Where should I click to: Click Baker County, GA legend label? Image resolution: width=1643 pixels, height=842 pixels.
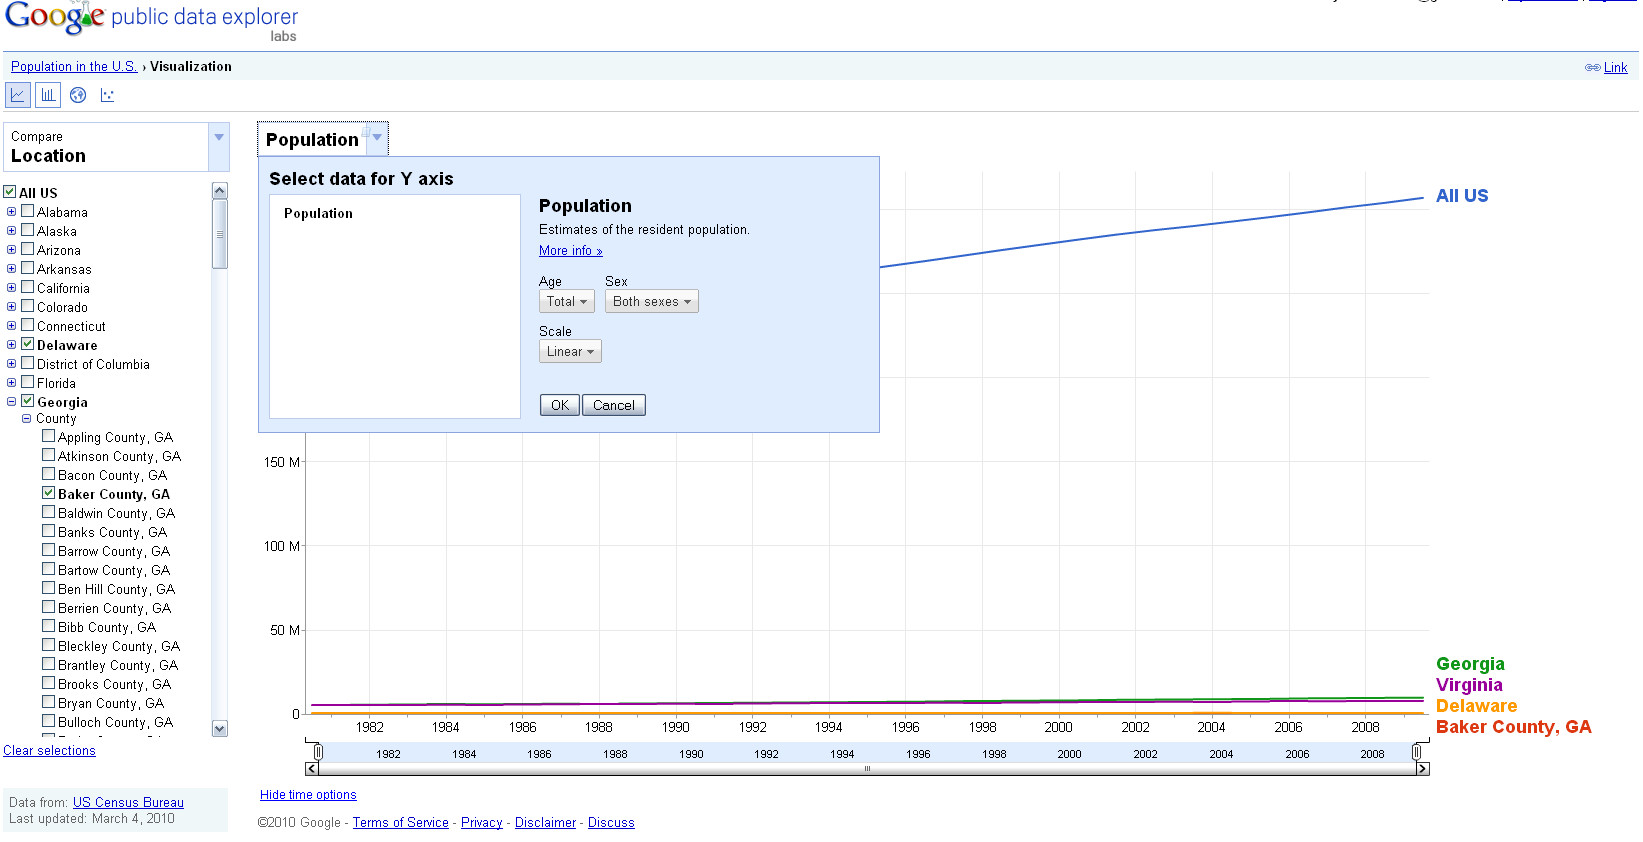point(1513,727)
